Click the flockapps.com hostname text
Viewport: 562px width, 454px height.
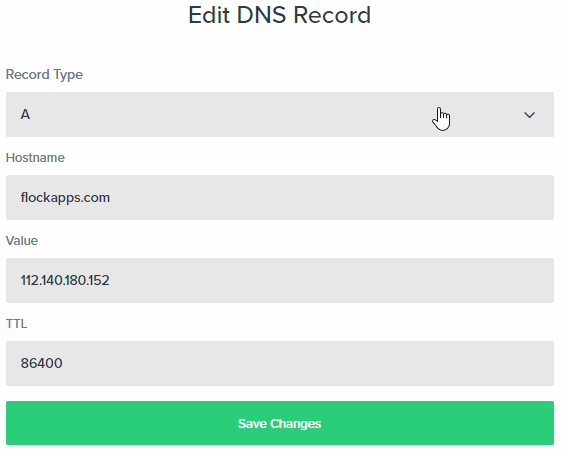click(x=65, y=198)
